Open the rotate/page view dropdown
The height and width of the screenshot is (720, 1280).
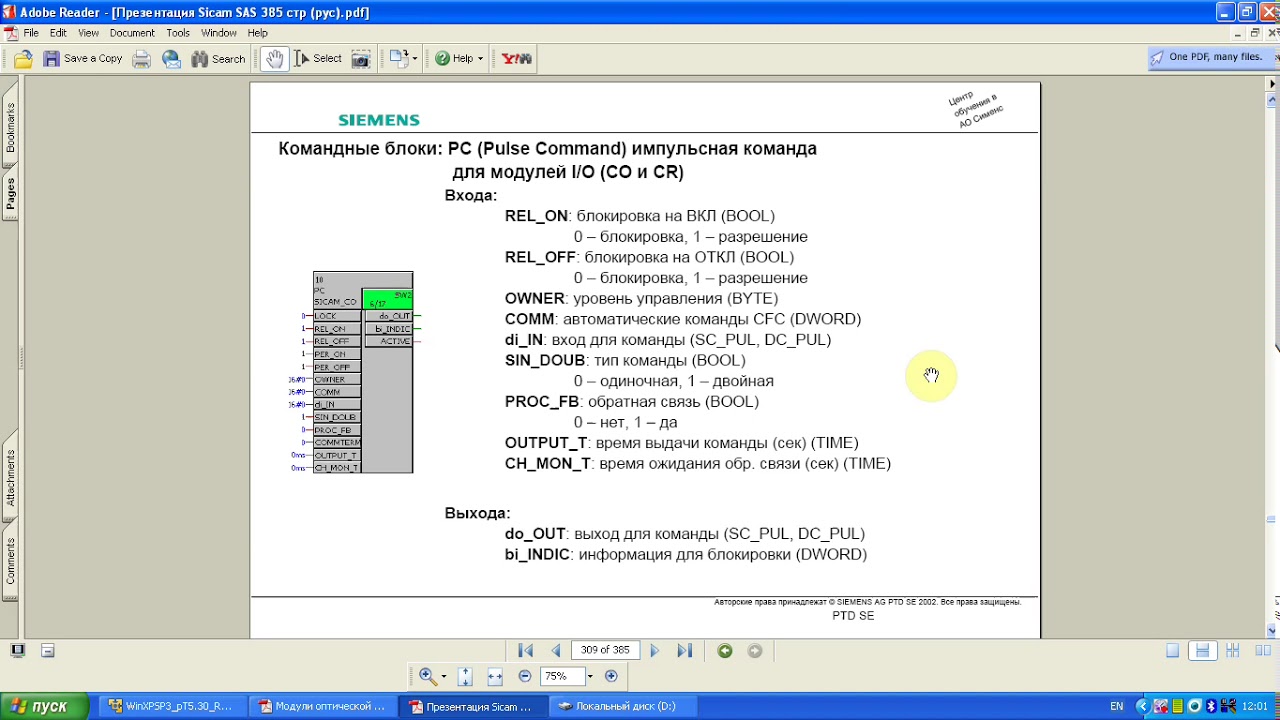(x=403, y=59)
